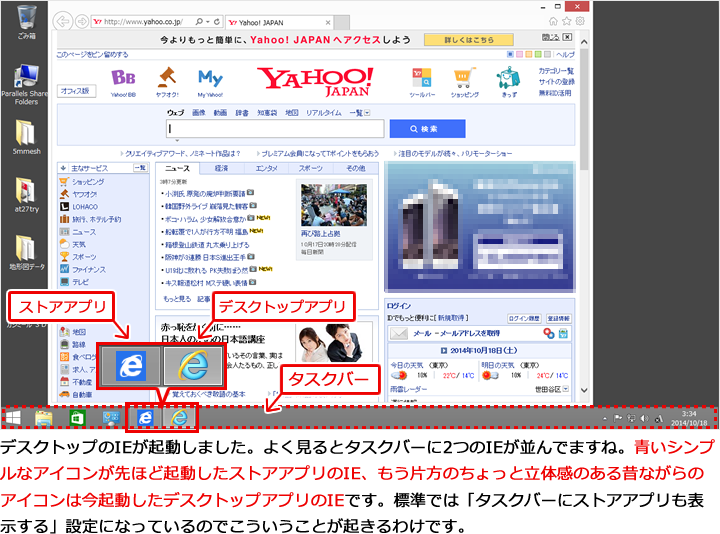
Task: Click the blue 検索 search button
Action: coord(428,129)
